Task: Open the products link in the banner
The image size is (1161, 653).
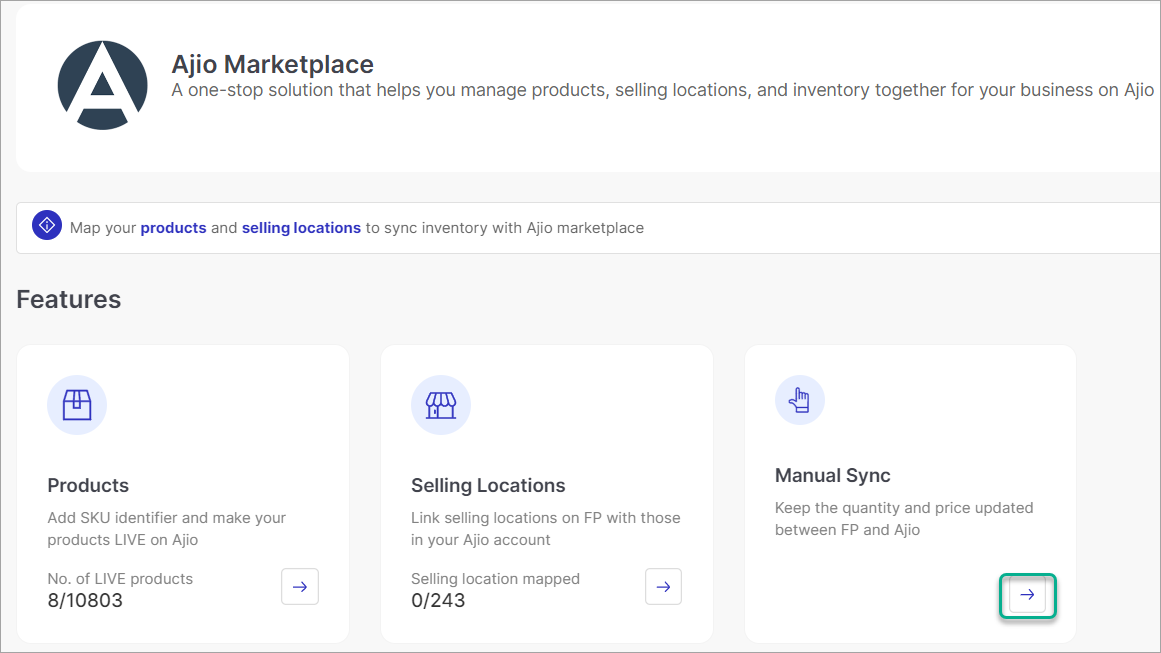Action: (173, 227)
